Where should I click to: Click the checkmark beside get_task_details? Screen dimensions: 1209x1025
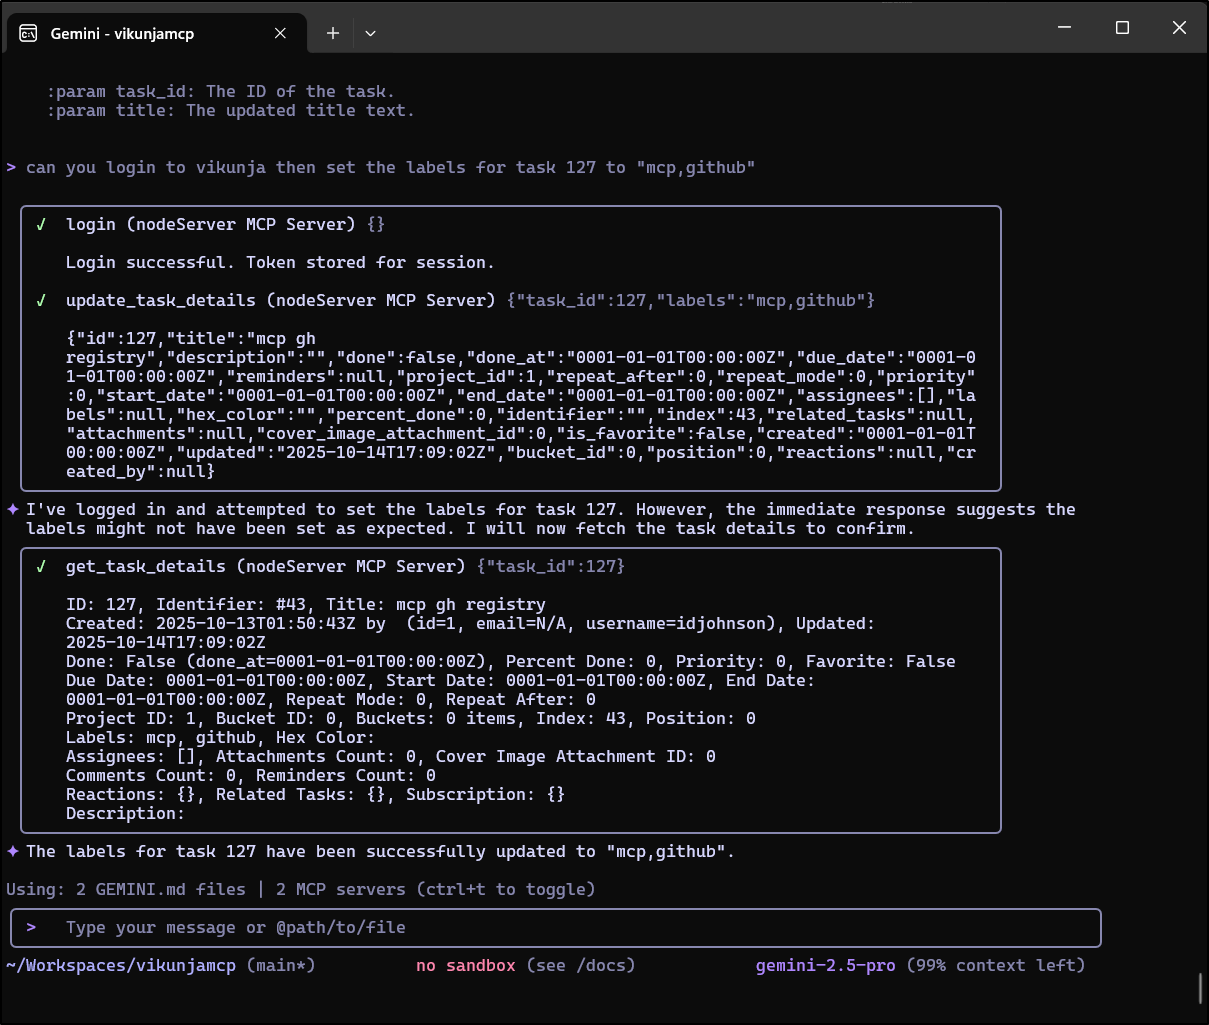tap(41, 567)
